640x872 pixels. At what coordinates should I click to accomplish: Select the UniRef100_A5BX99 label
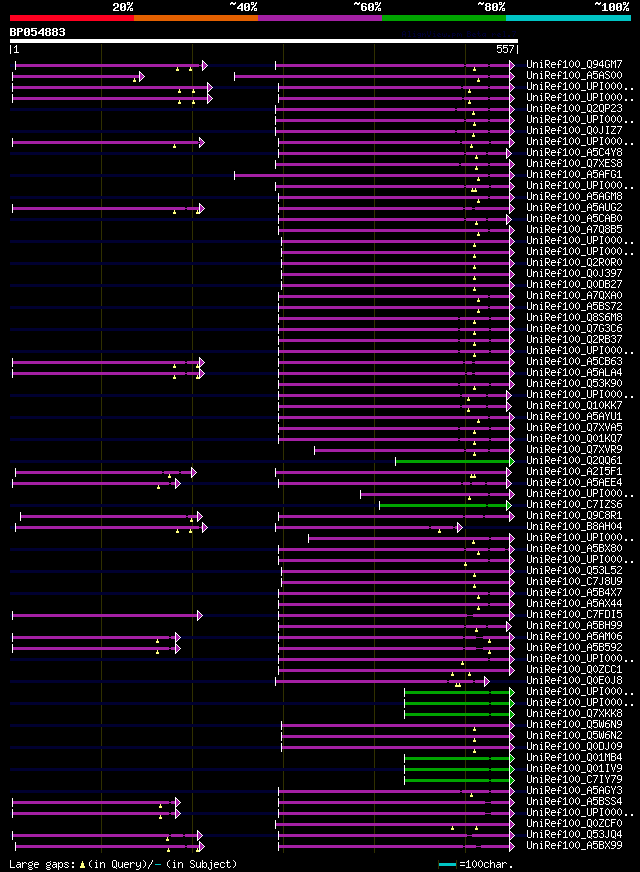(x=574, y=846)
